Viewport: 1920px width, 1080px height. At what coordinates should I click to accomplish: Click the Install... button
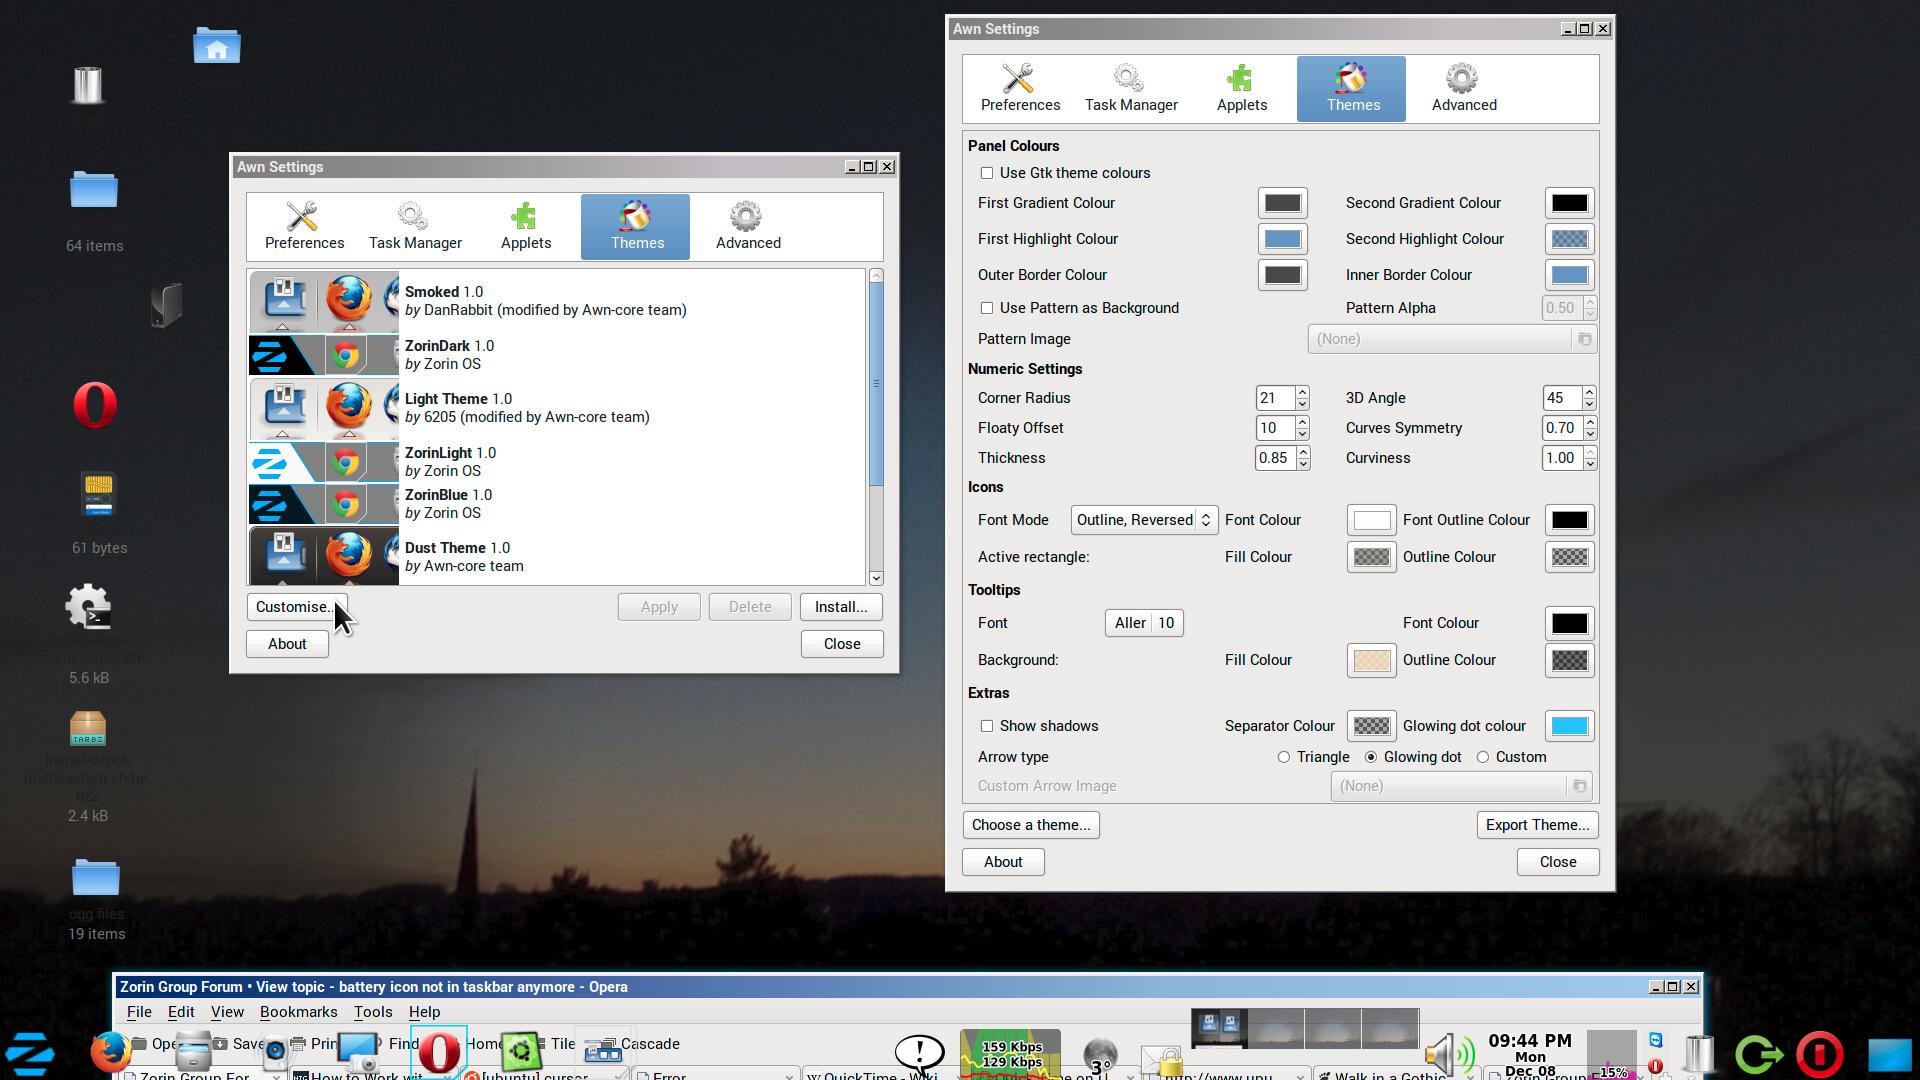click(840, 607)
